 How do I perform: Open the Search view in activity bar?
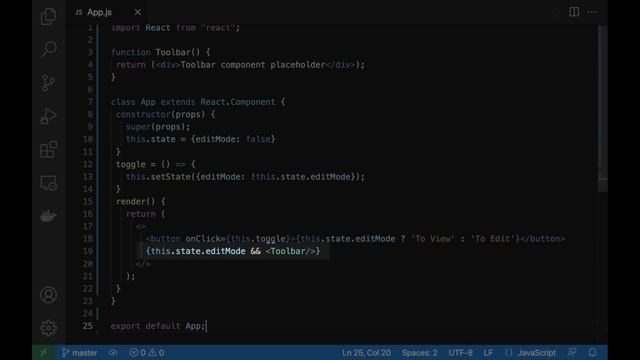click(x=49, y=49)
